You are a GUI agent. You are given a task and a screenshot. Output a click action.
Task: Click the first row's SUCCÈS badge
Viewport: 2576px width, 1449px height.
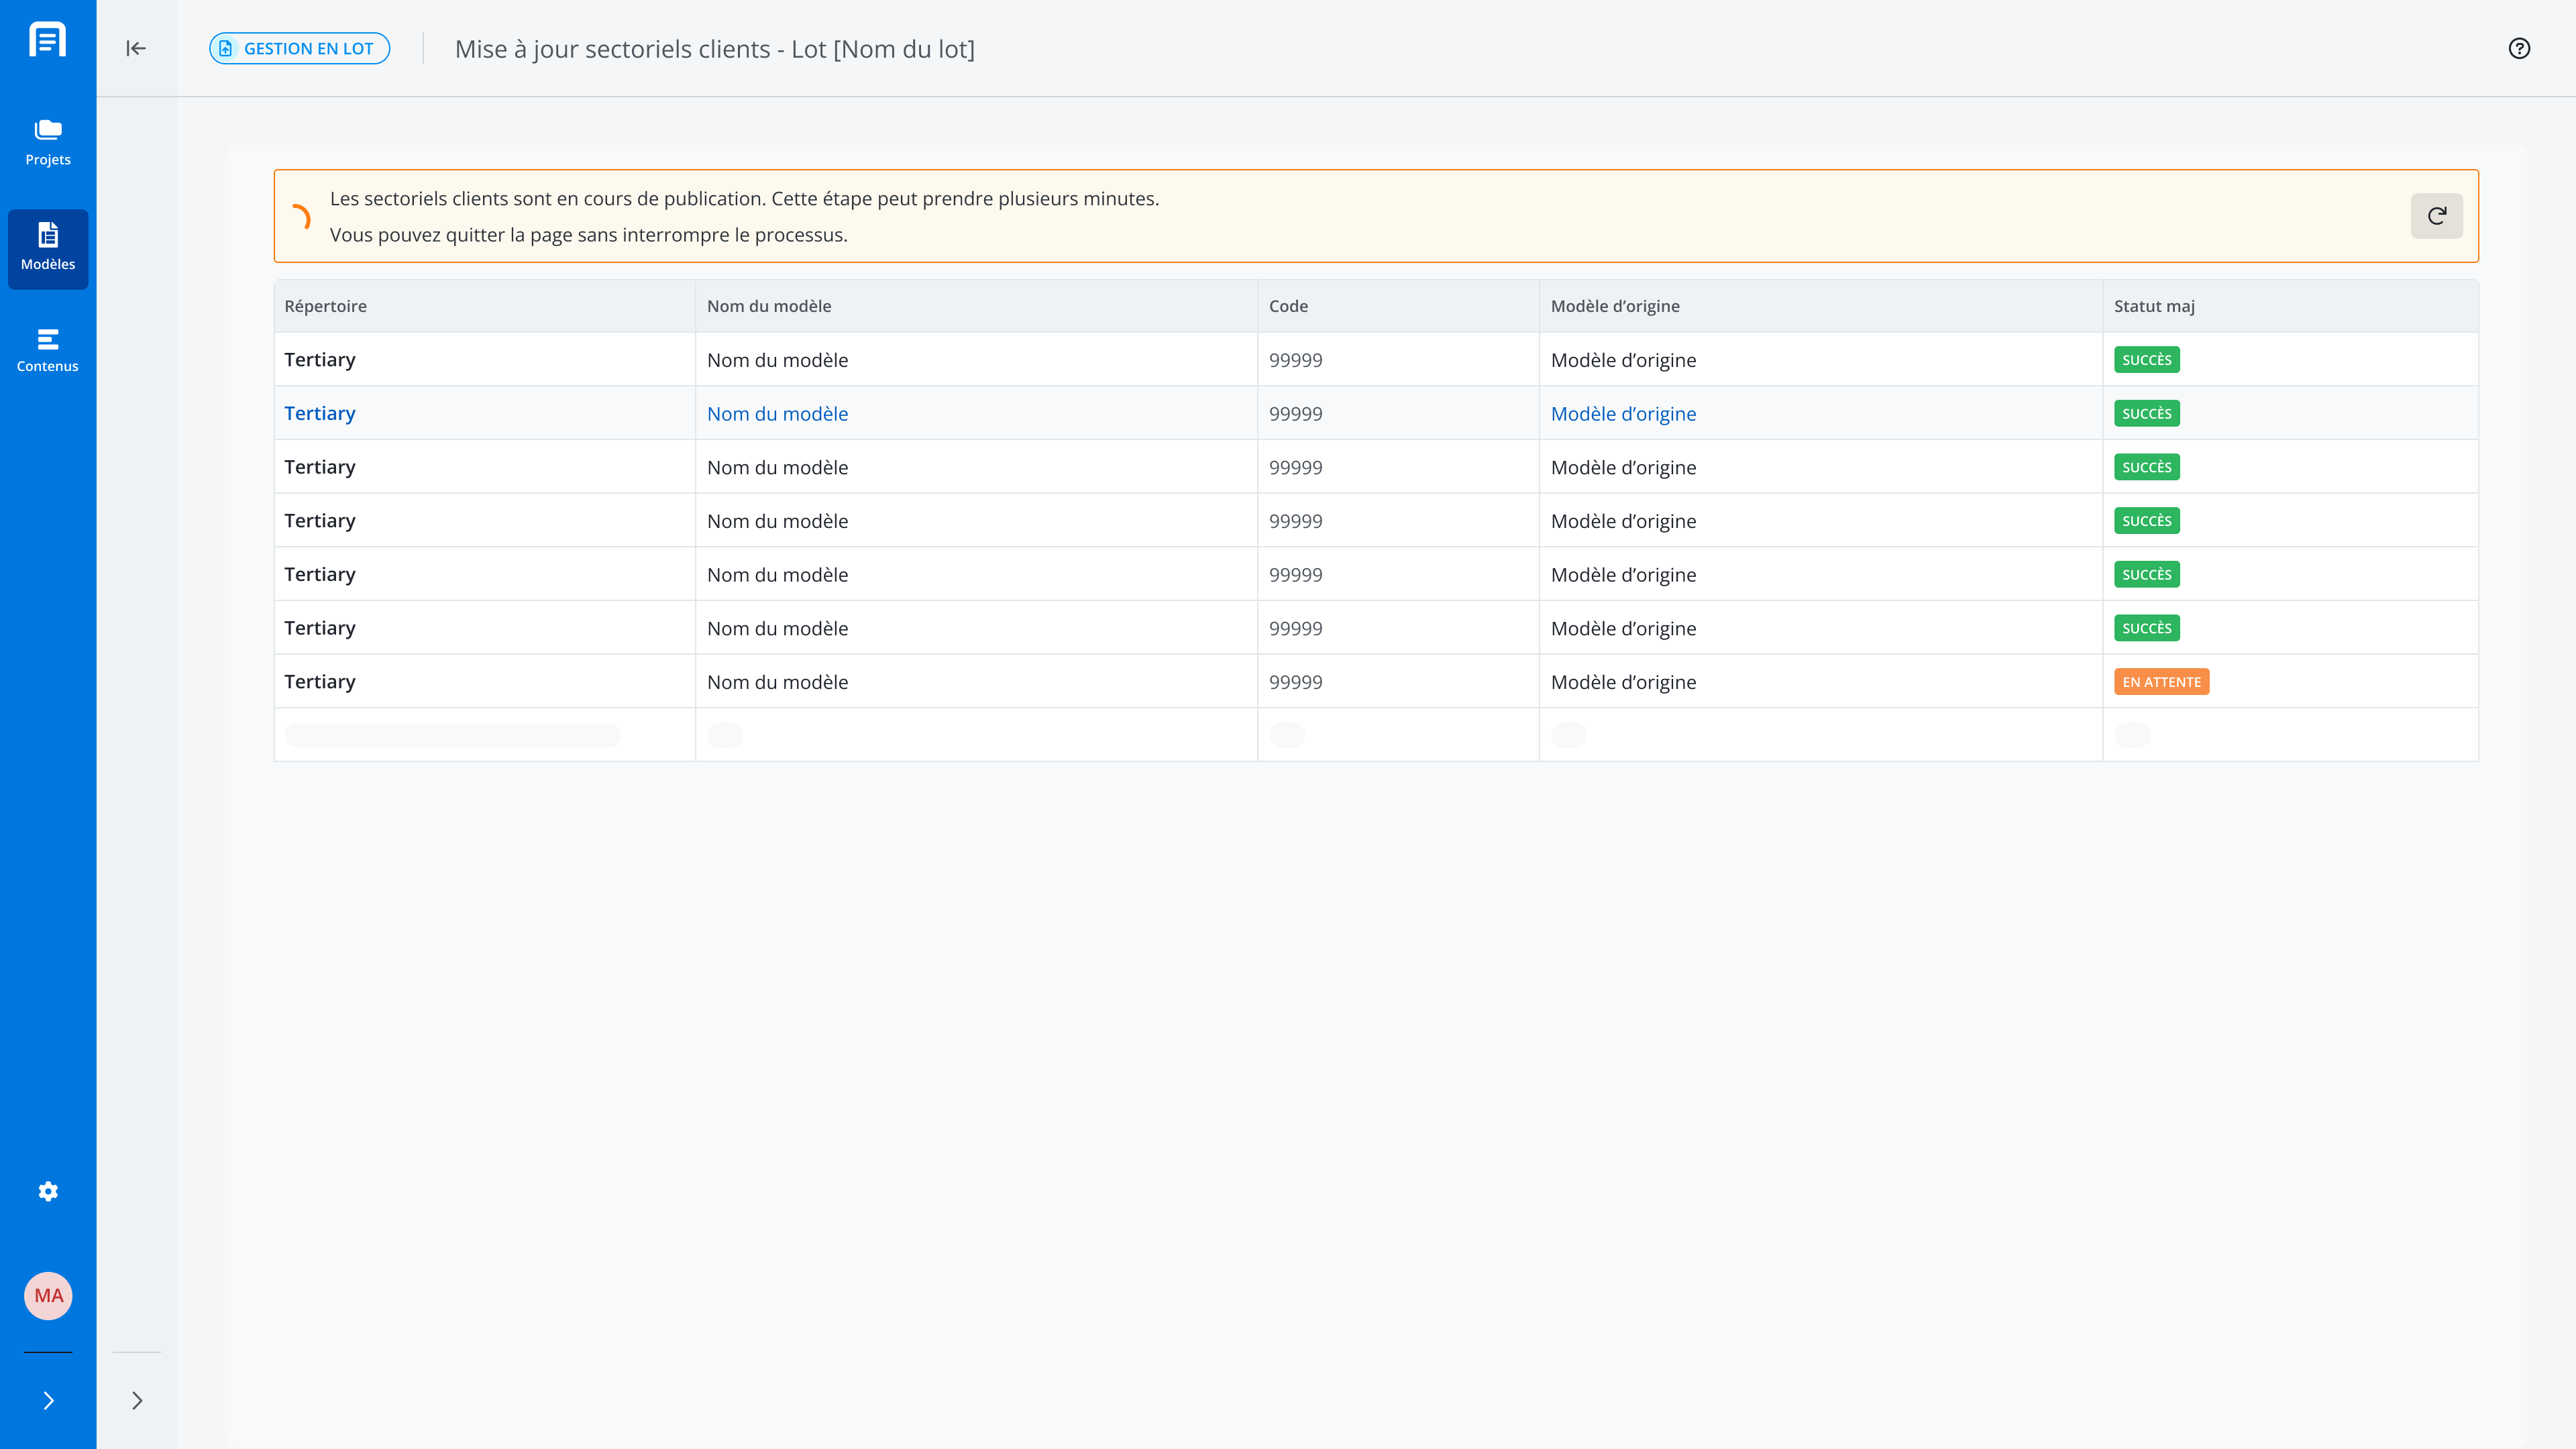point(2146,360)
